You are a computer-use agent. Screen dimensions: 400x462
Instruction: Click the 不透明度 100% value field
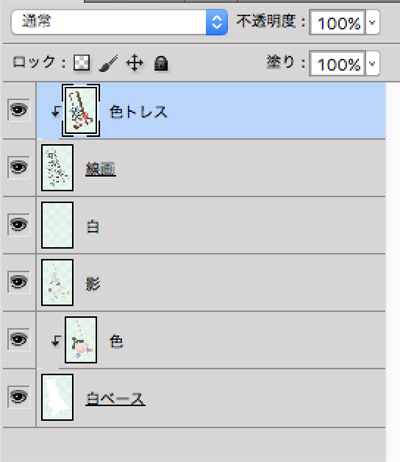click(337, 22)
